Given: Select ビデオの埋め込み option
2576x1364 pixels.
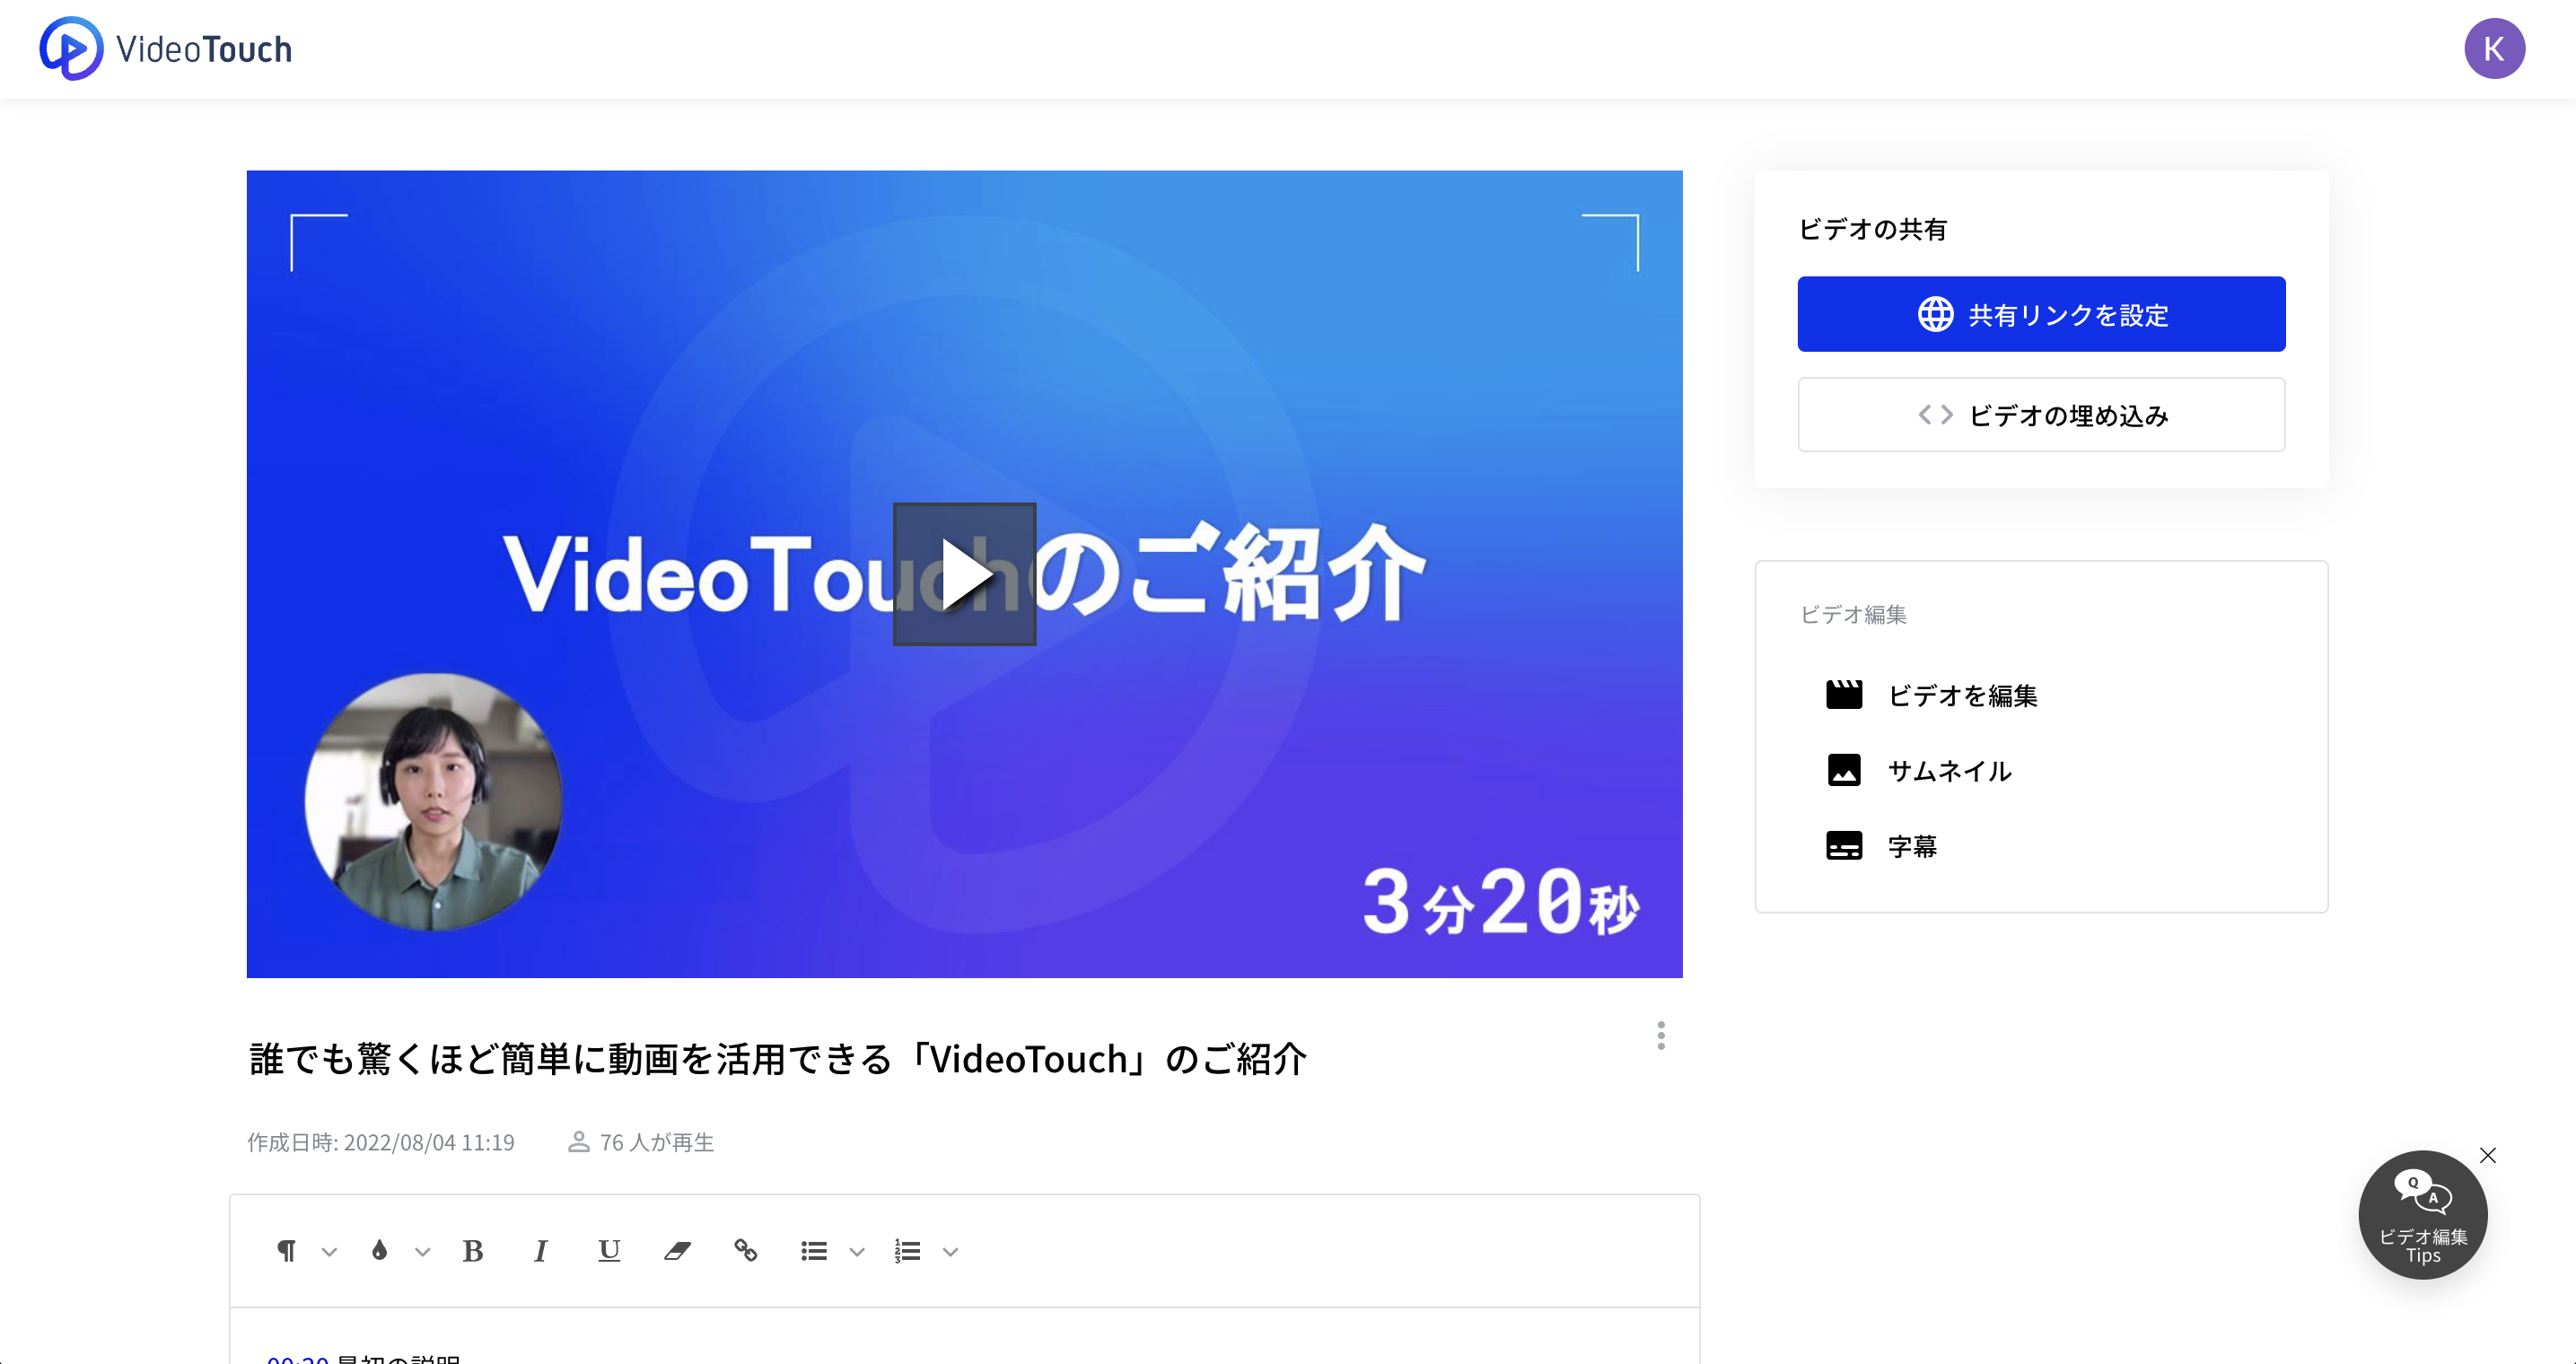Looking at the screenshot, I should pos(2041,414).
